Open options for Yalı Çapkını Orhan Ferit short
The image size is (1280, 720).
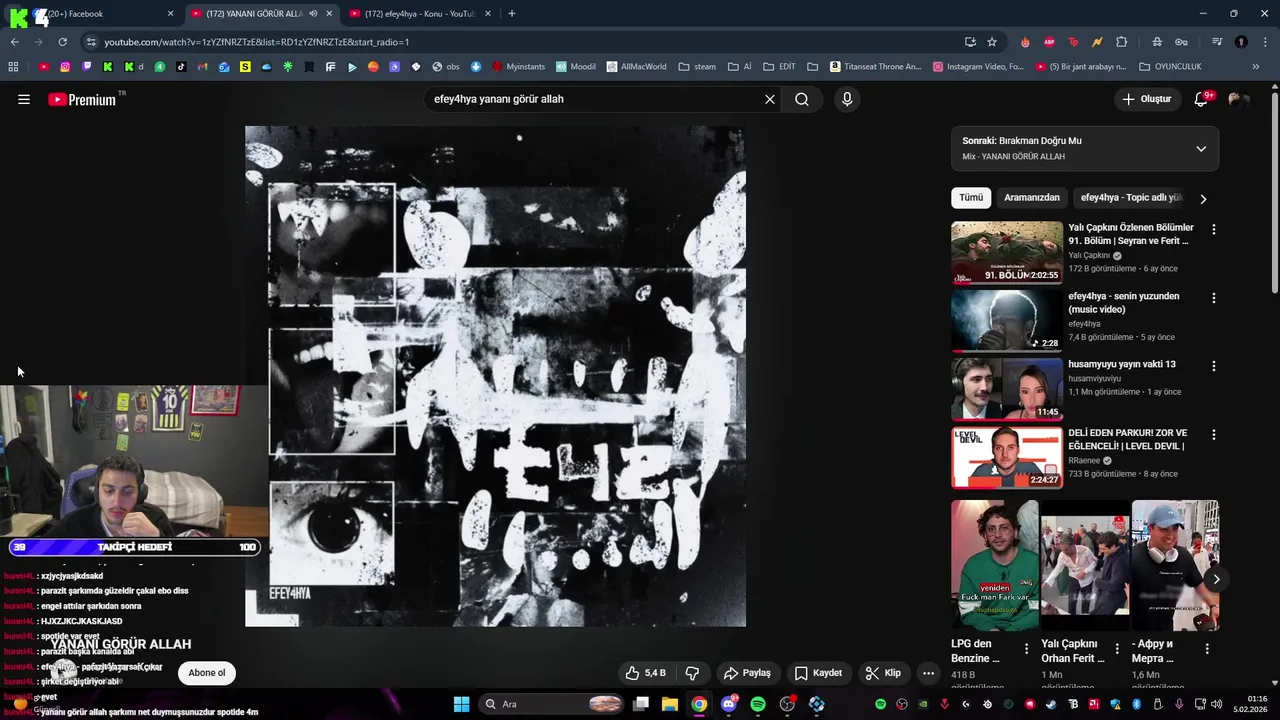click(x=1116, y=649)
